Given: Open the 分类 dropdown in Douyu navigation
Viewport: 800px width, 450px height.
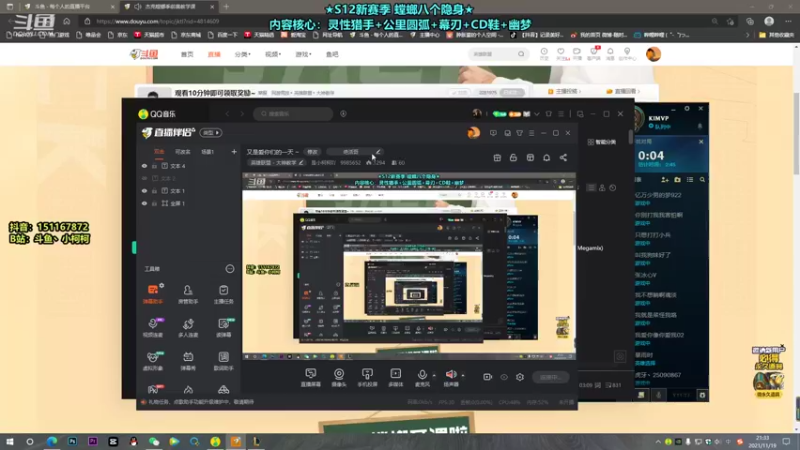Looking at the screenshot, I should [x=242, y=54].
